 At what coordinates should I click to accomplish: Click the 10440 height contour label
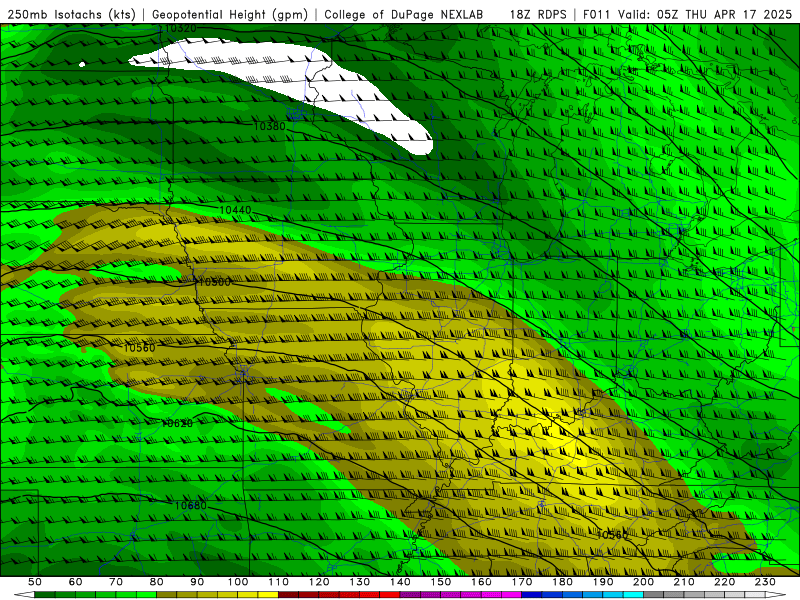(235, 210)
